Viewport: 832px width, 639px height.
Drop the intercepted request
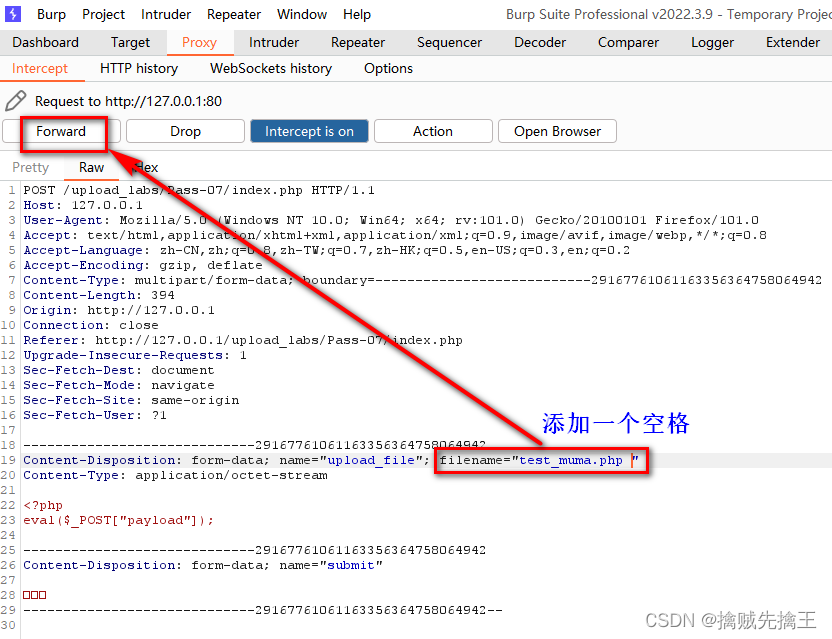pyautogui.click(x=185, y=131)
